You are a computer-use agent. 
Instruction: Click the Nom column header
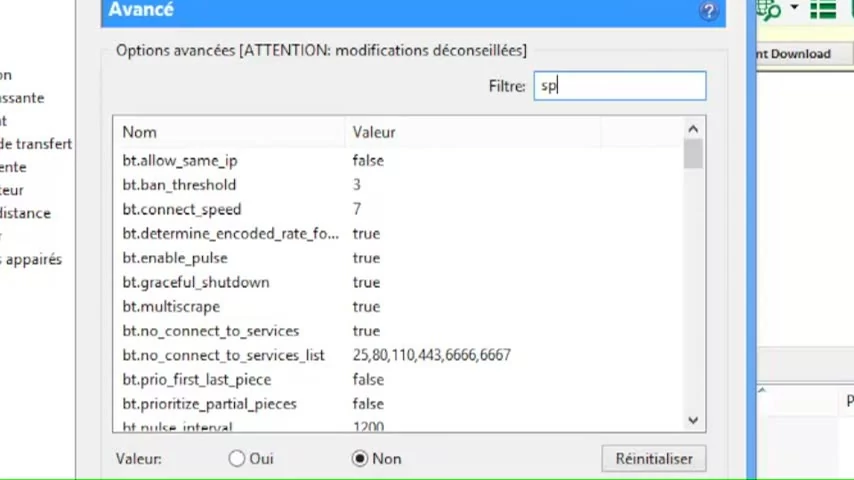pos(229,132)
